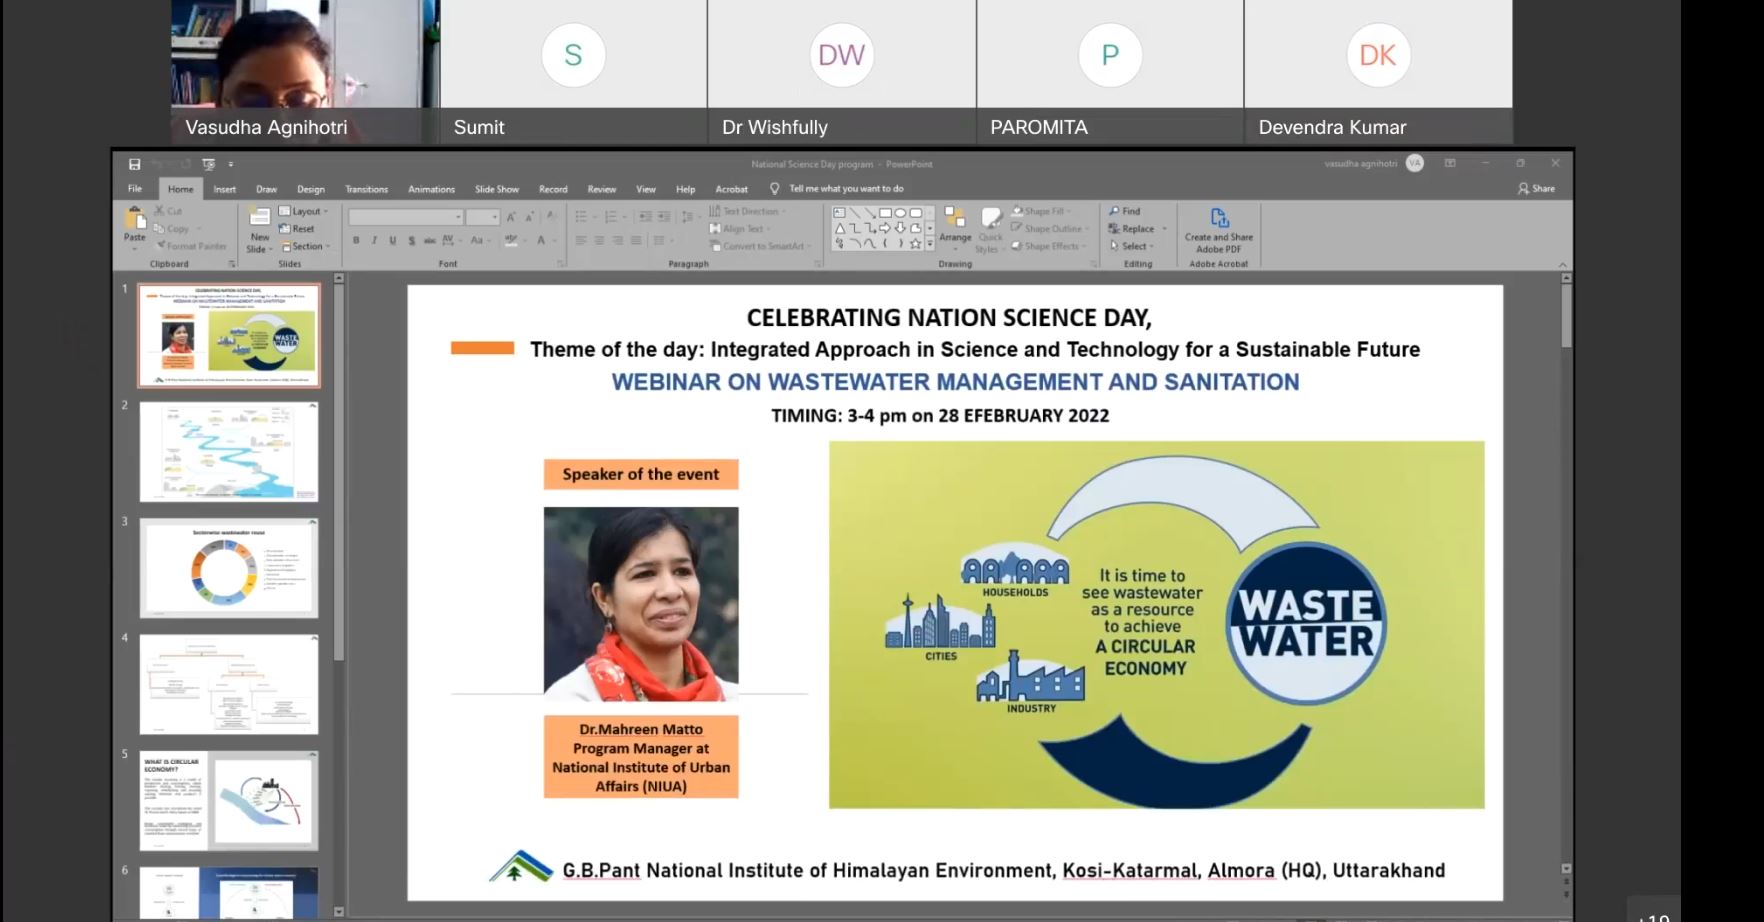Image resolution: width=1764 pixels, height=922 pixels.
Task: Click the Save icon in quick access toolbar
Action: (134, 164)
